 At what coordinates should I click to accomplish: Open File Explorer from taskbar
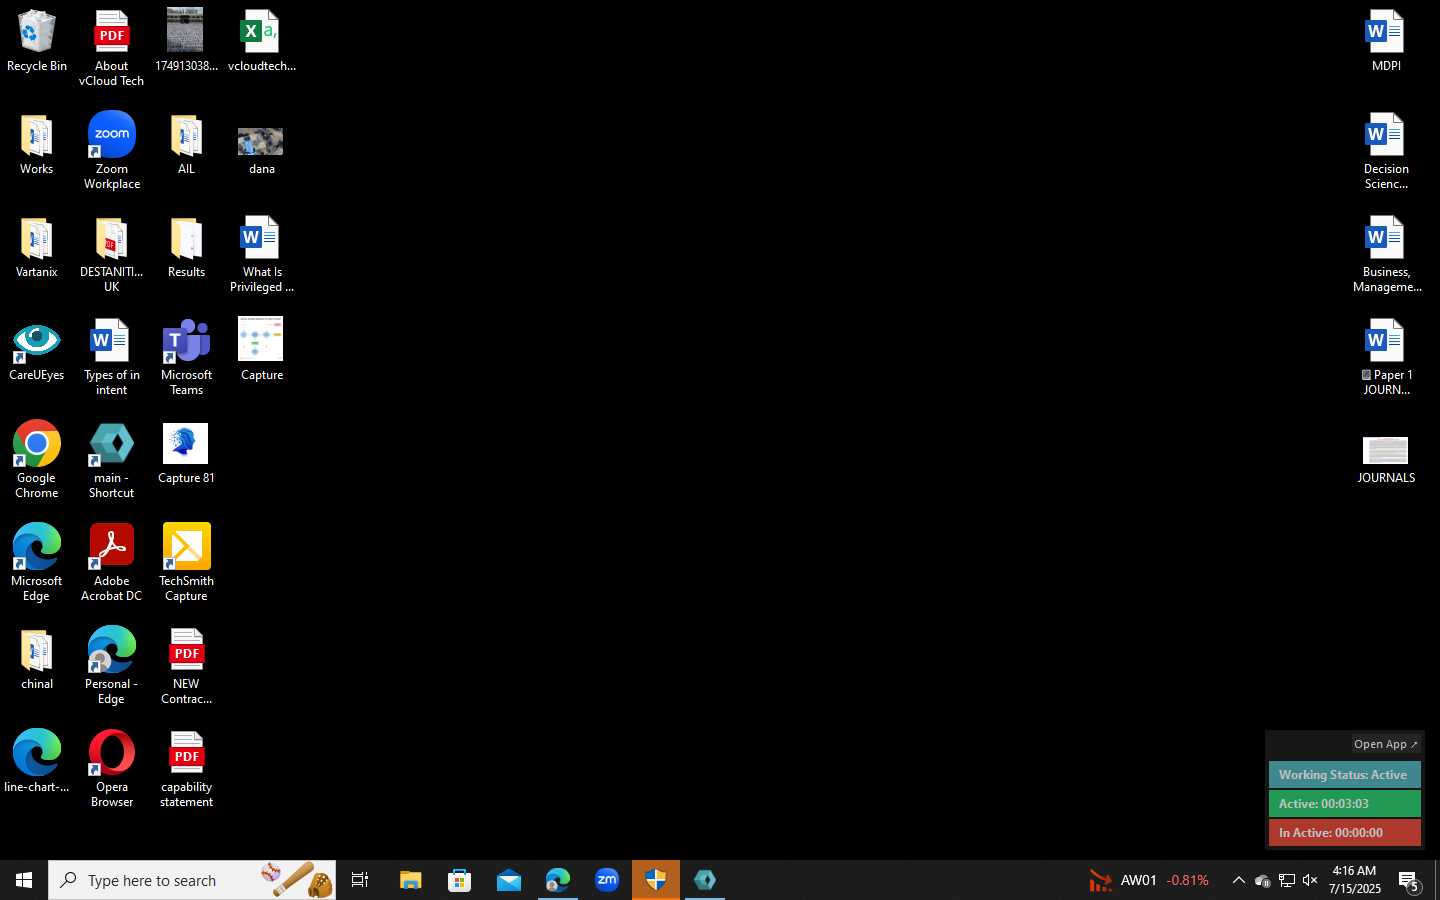[410, 880]
